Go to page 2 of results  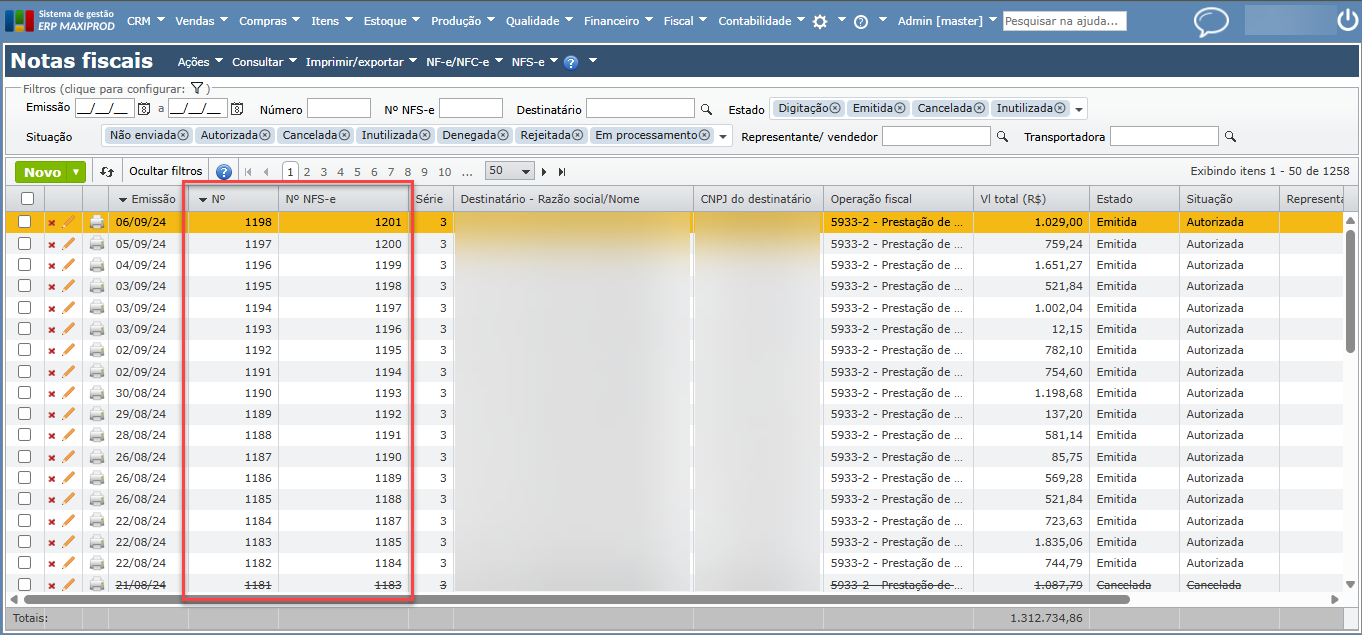coord(307,172)
